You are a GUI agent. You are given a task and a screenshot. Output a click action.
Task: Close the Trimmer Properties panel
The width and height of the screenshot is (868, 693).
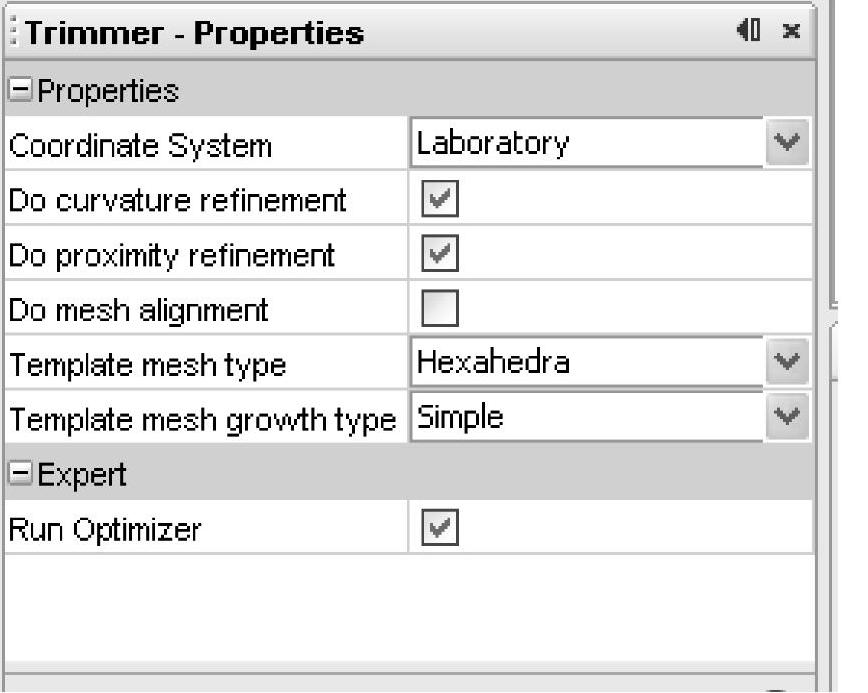(792, 31)
